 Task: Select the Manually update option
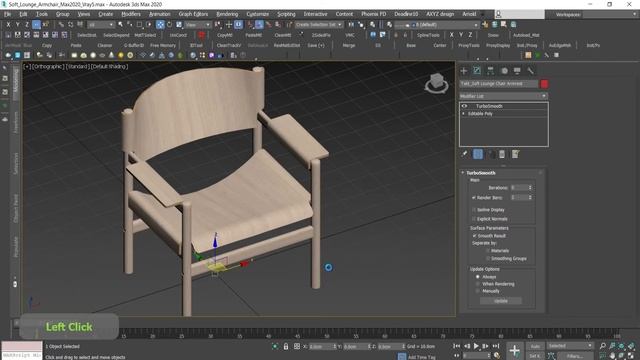coord(478,291)
